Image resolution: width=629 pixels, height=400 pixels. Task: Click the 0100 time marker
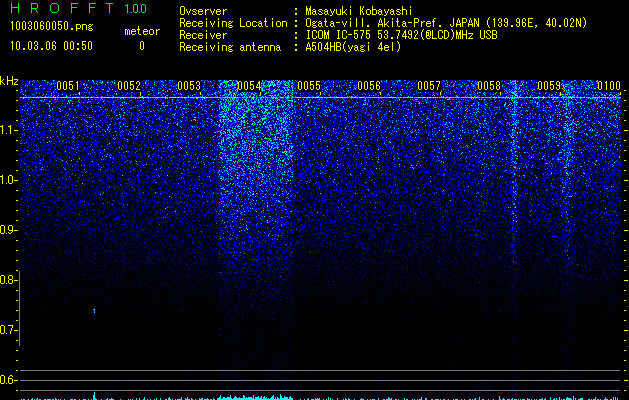pos(609,86)
